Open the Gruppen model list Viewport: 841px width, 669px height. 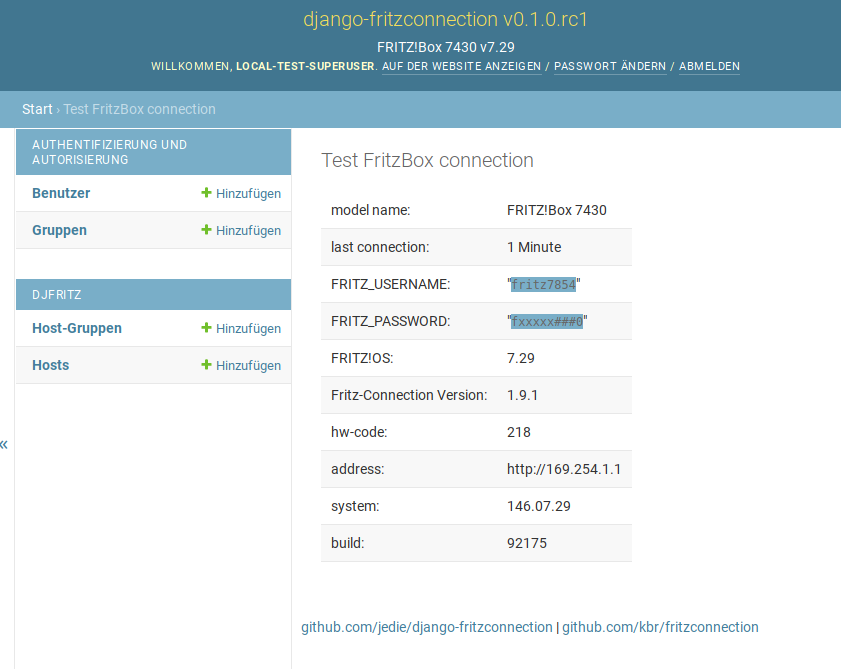(x=60, y=230)
